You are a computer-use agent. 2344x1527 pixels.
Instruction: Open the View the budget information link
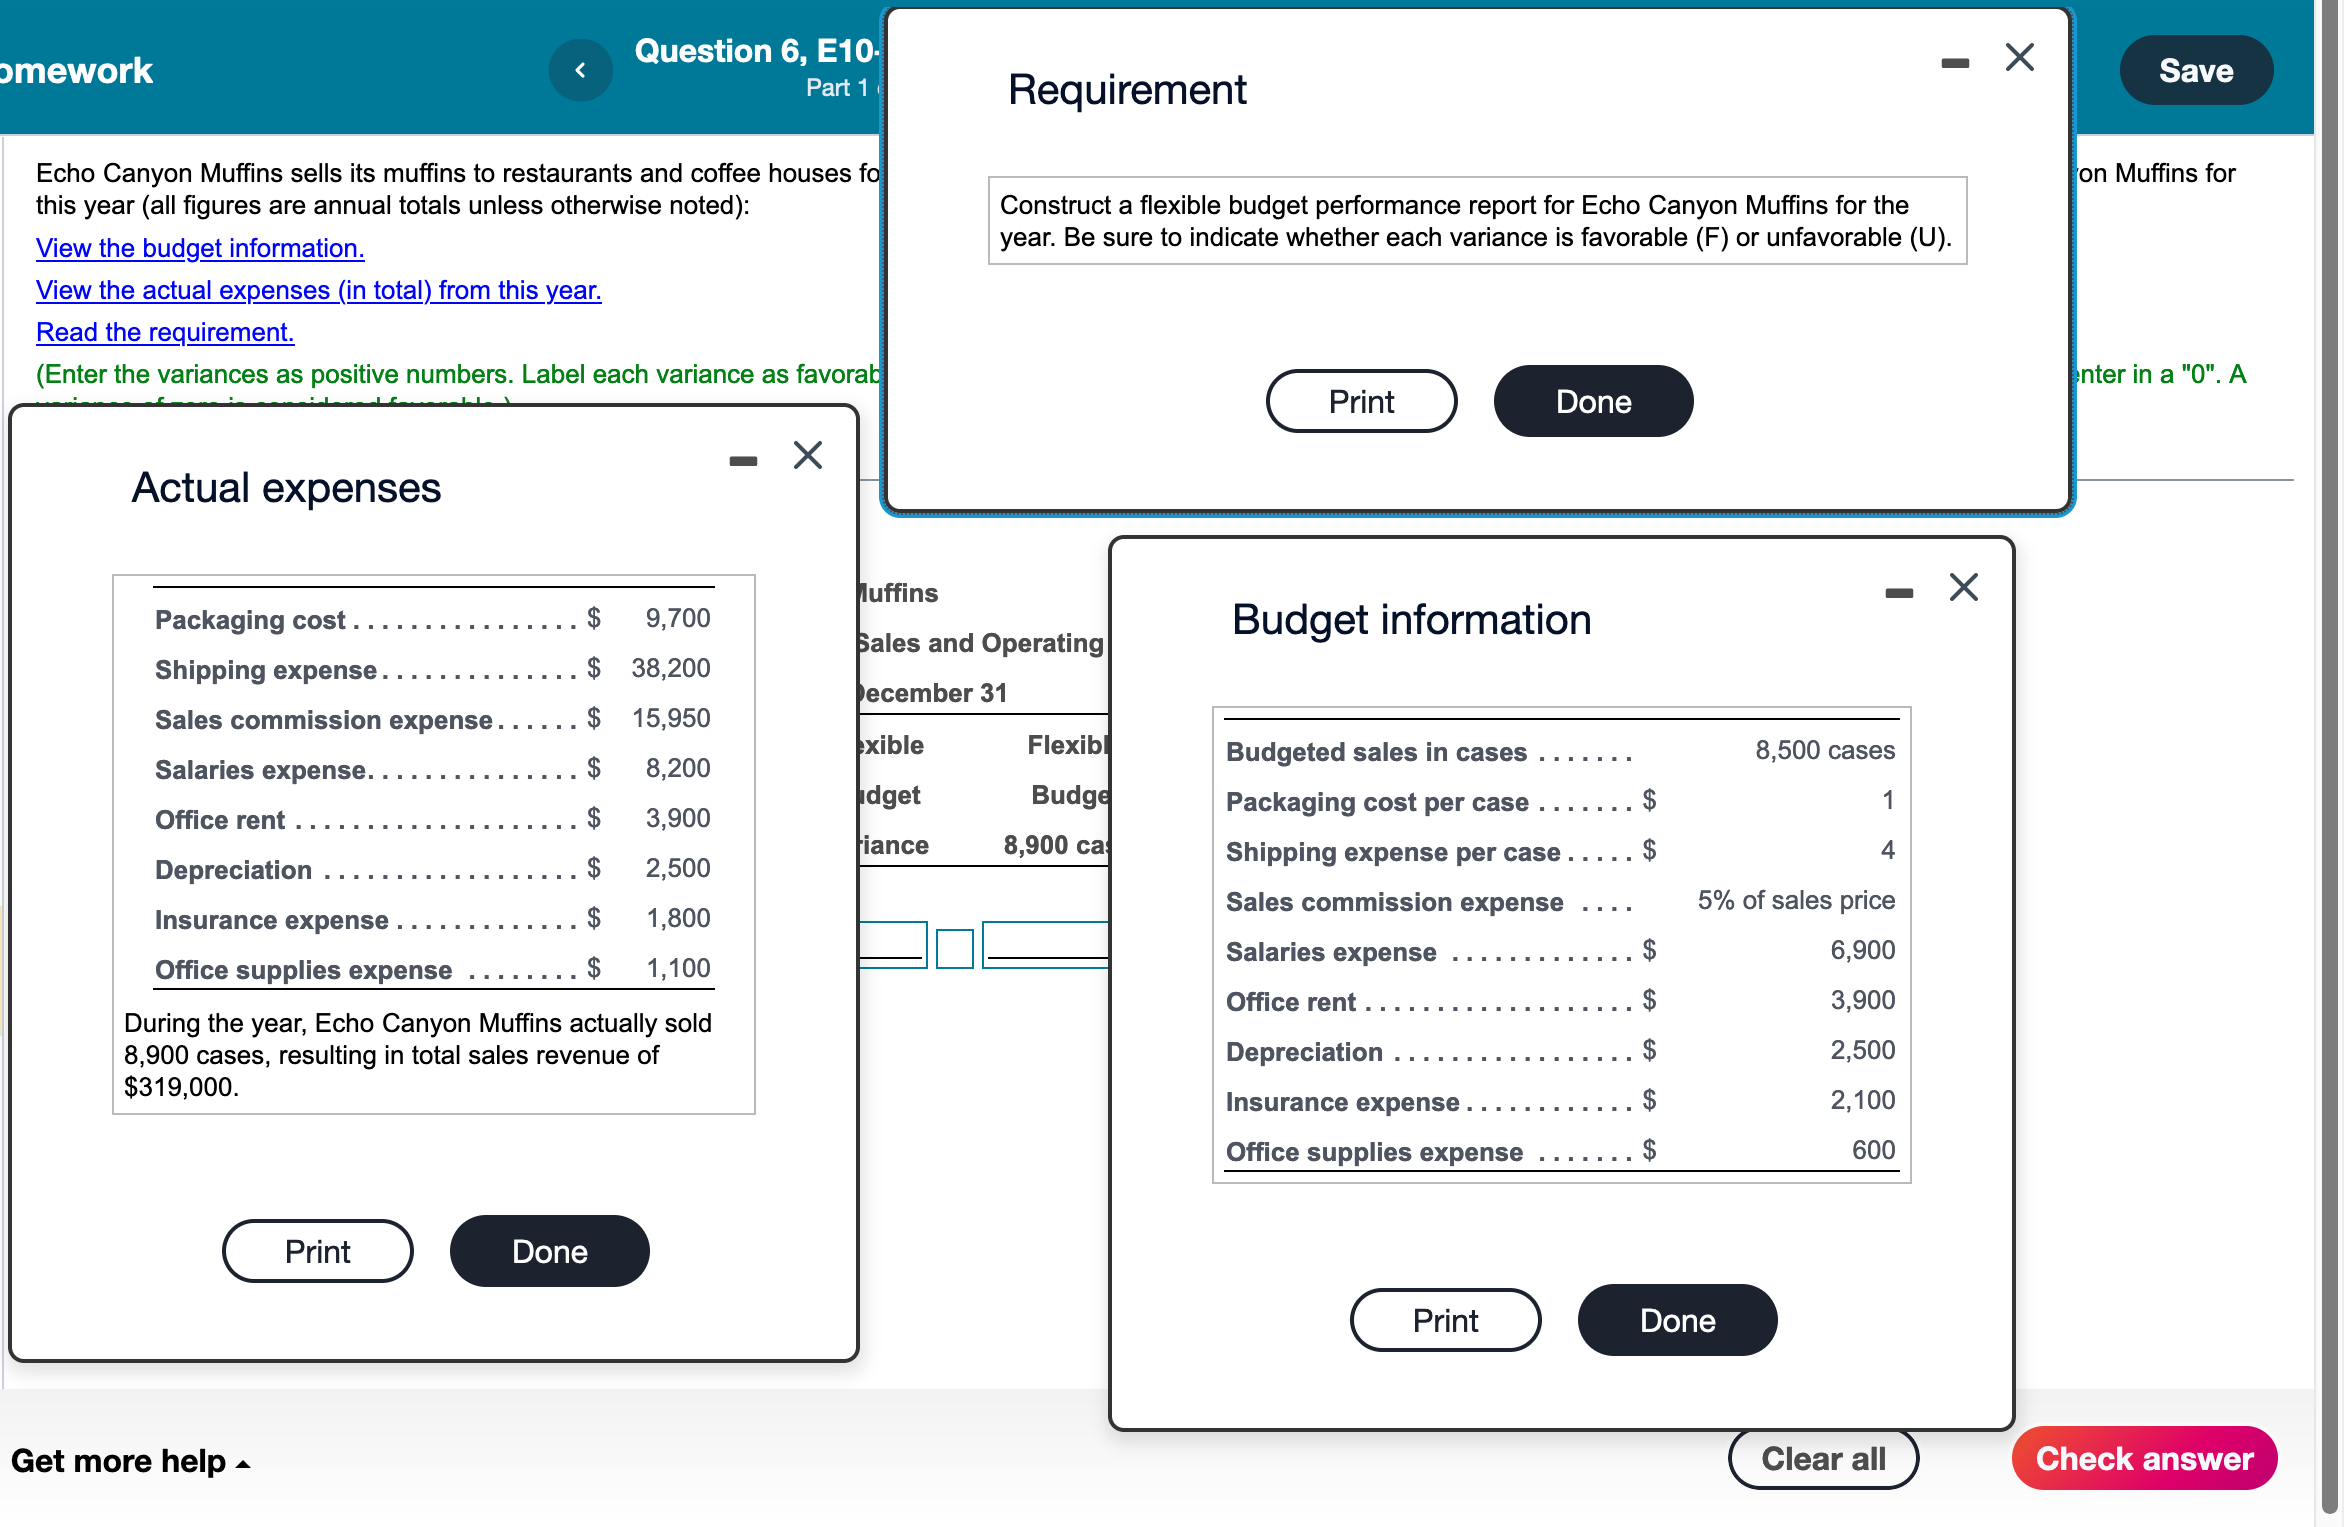point(199,248)
